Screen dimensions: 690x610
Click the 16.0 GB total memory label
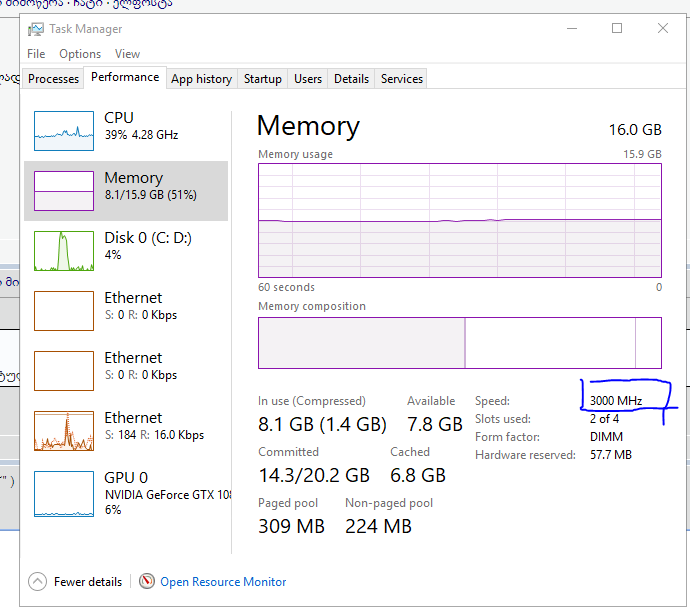(635, 130)
